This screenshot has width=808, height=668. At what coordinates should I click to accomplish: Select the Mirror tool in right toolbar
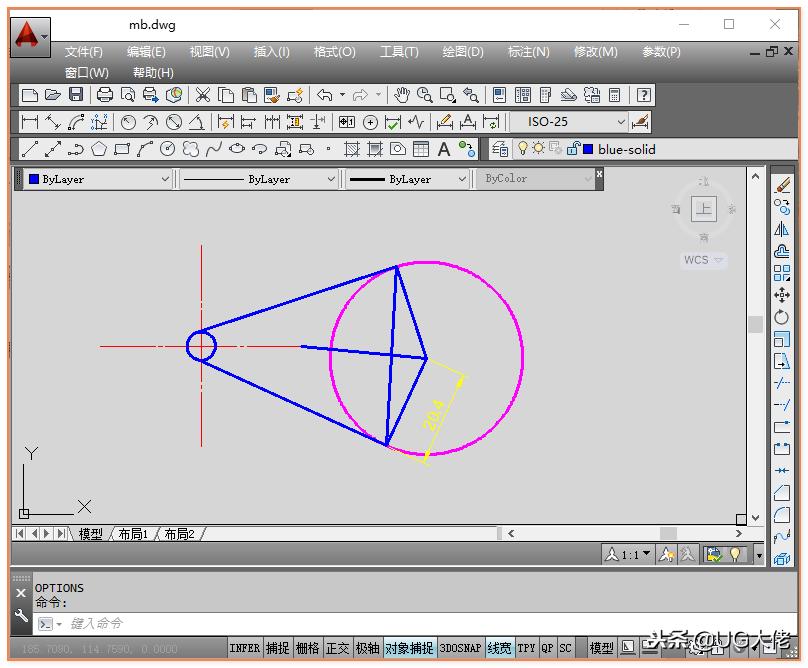782,228
